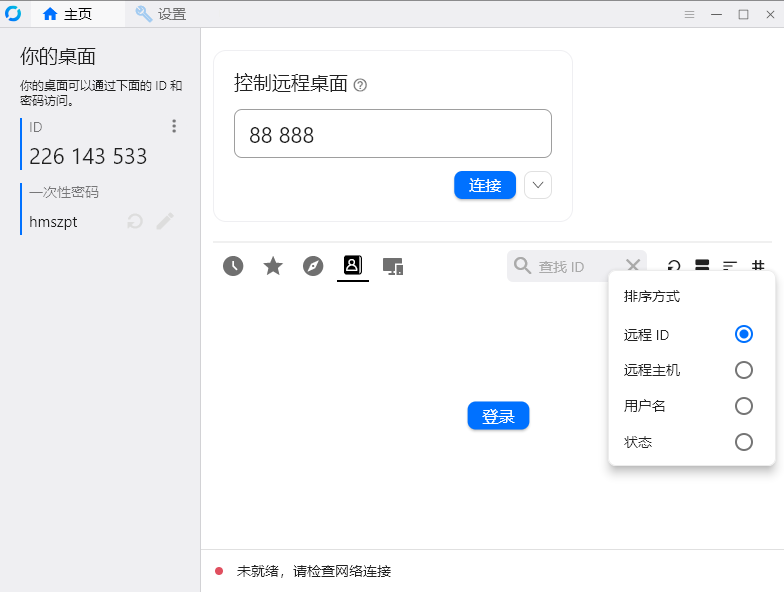Select 用户名 sort radio button
Image resolution: width=784 pixels, height=592 pixels.
point(744,406)
